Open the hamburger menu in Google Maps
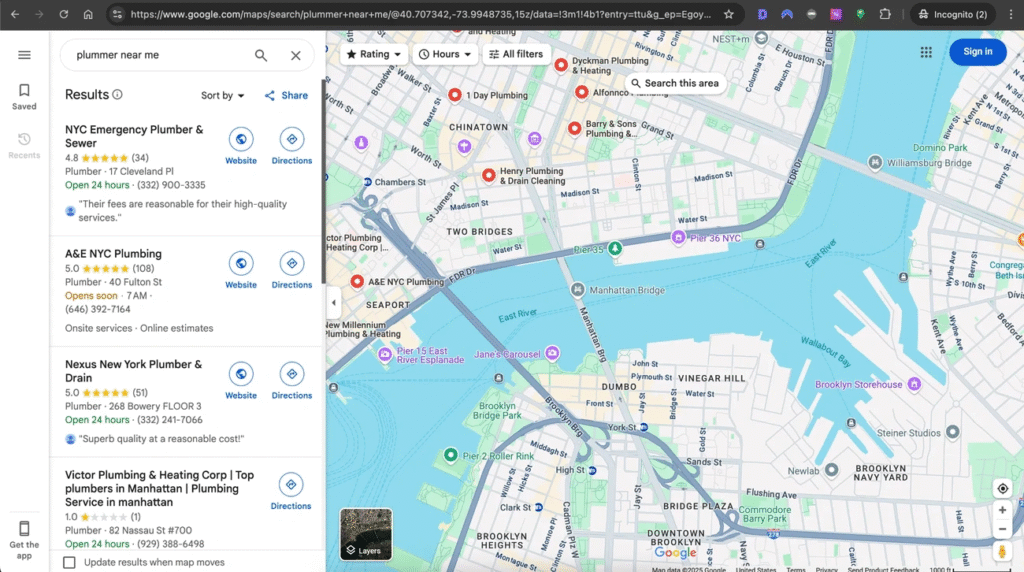 point(24,55)
